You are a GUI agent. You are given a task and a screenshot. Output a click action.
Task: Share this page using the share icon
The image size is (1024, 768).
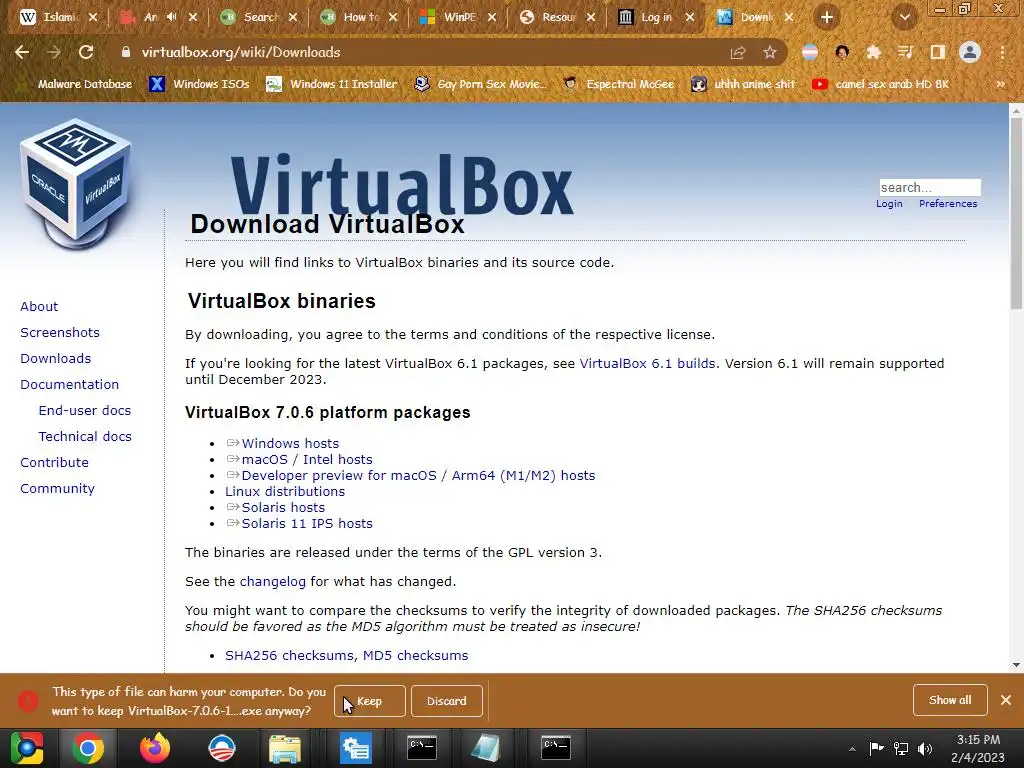738,52
